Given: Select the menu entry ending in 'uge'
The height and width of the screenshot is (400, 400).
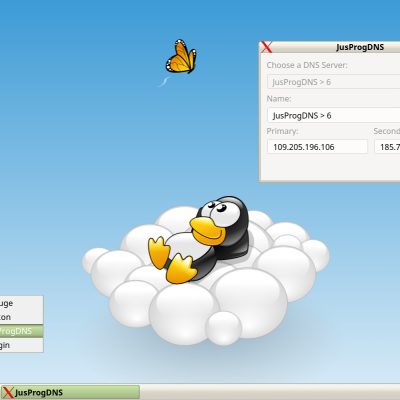Looking at the screenshot, I should point(21,303).
